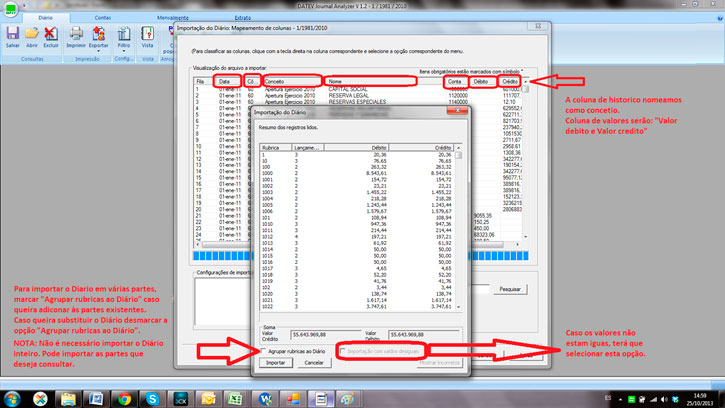The image size is (725, 408).
Task: Show hidden system tray icons arrow
Action: [620, 400]
